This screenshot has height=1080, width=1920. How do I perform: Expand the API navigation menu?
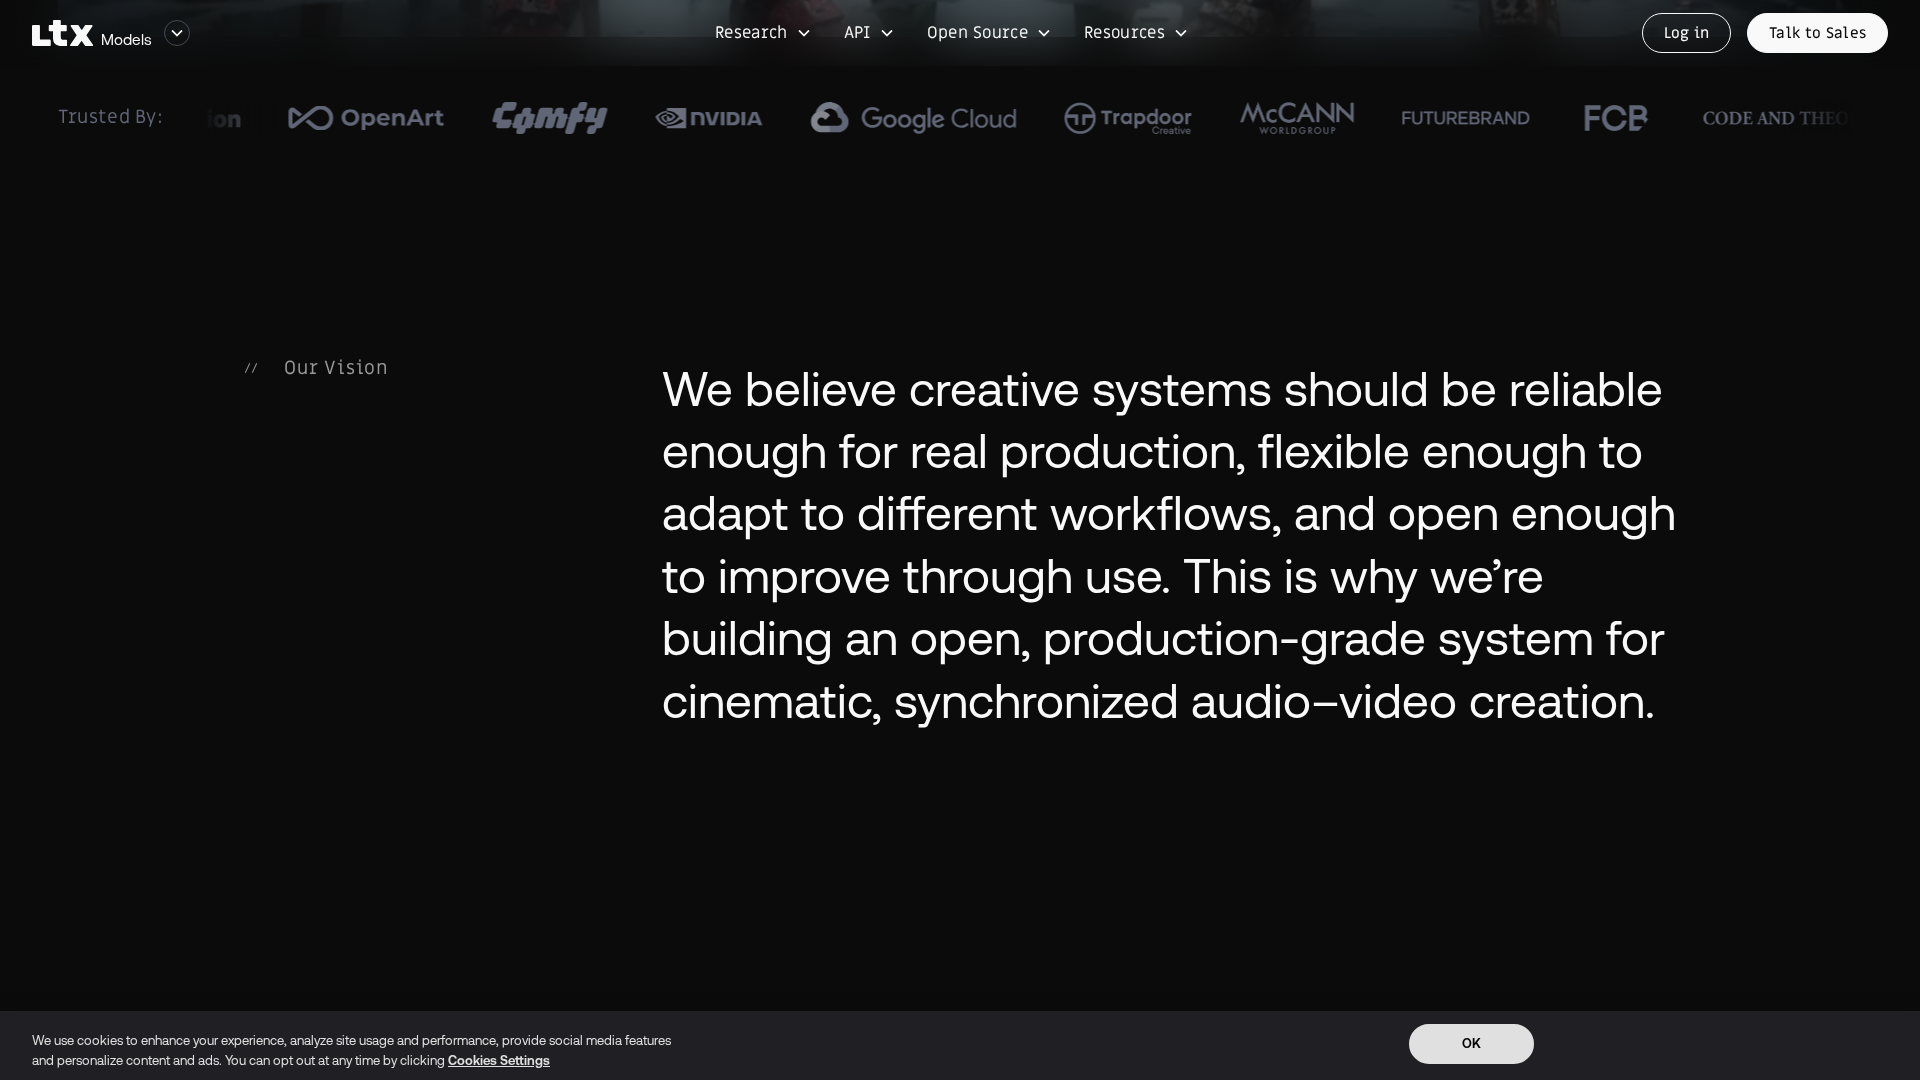(x=868, y=33)
